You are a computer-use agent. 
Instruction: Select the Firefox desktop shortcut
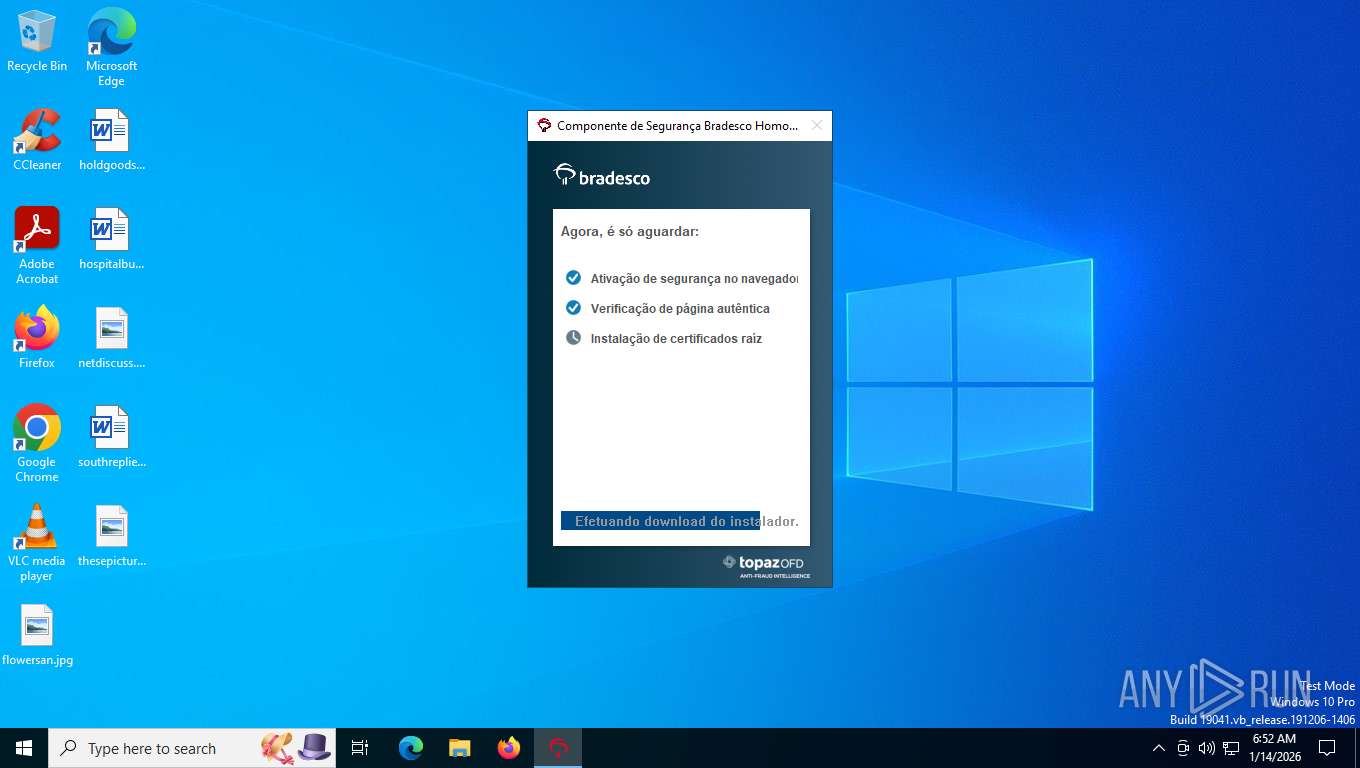(x=37, y=338)
